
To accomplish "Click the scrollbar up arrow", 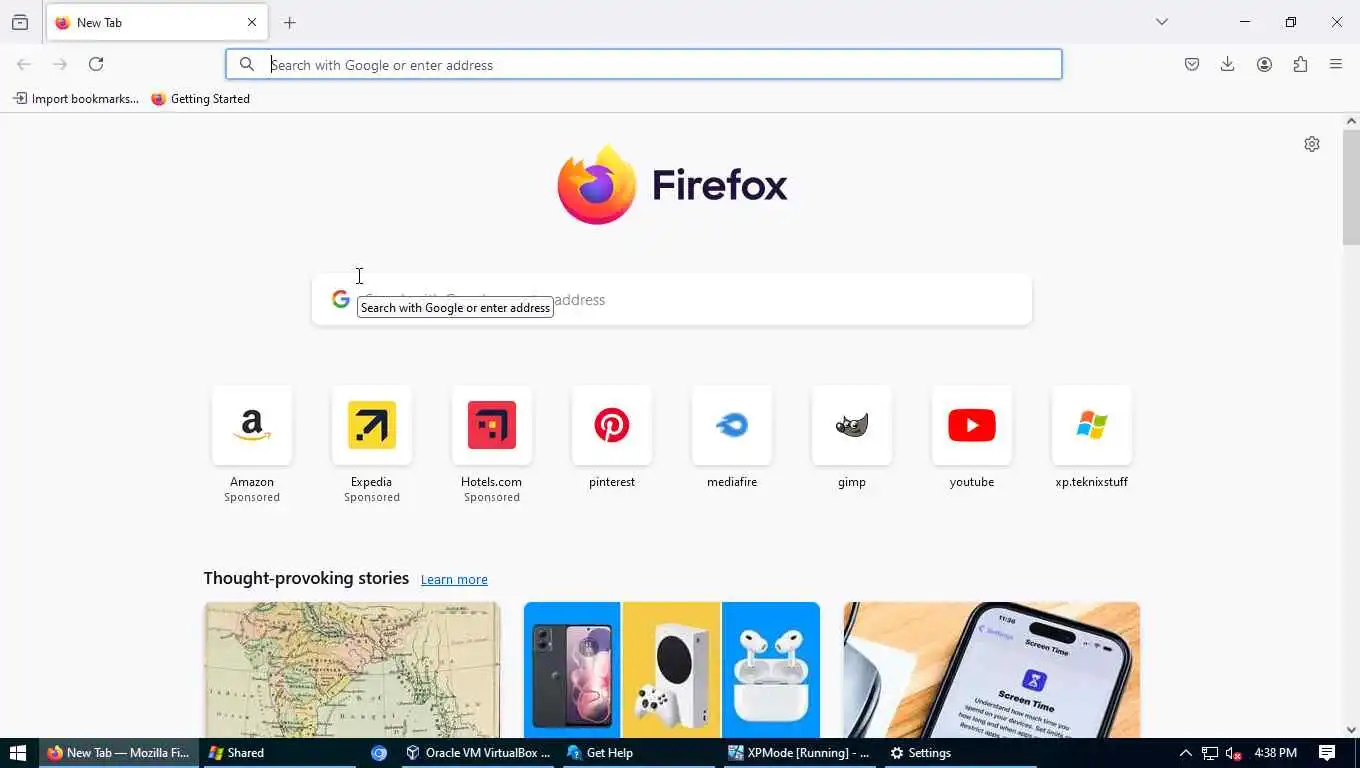I will pyautogui.click(x=1351, y=121).
